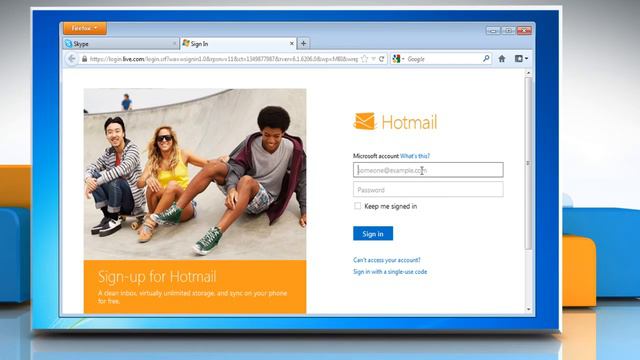
Task: Minimize the Firefox window
Action: click(493, 30)
